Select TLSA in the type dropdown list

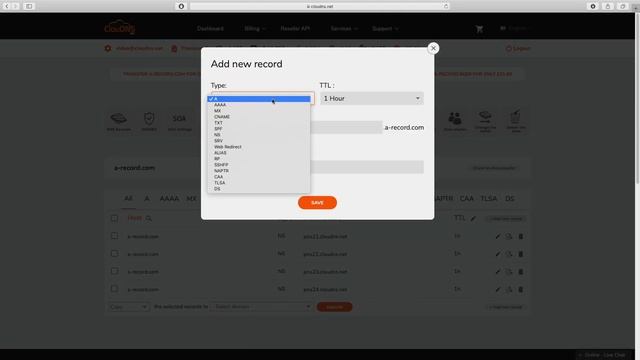point(259,182)
